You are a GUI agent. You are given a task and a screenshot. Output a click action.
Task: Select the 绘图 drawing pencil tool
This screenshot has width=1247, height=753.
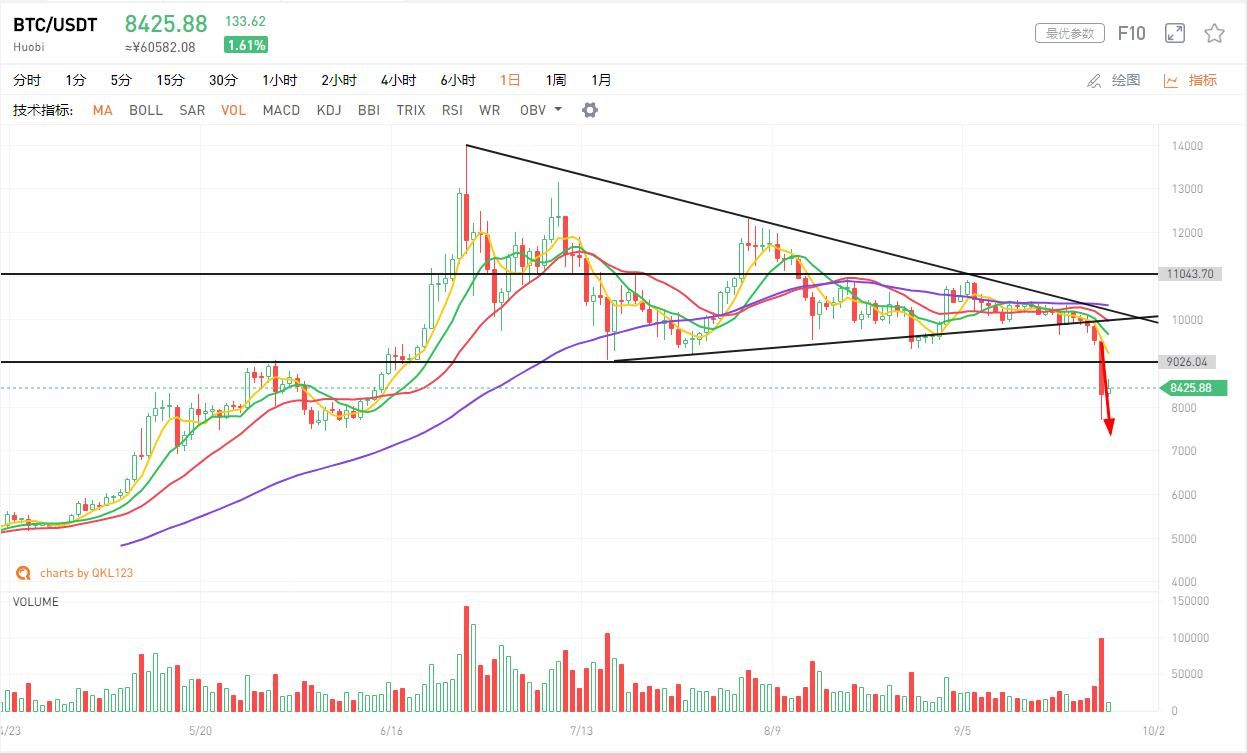[x=1094, y=80]
